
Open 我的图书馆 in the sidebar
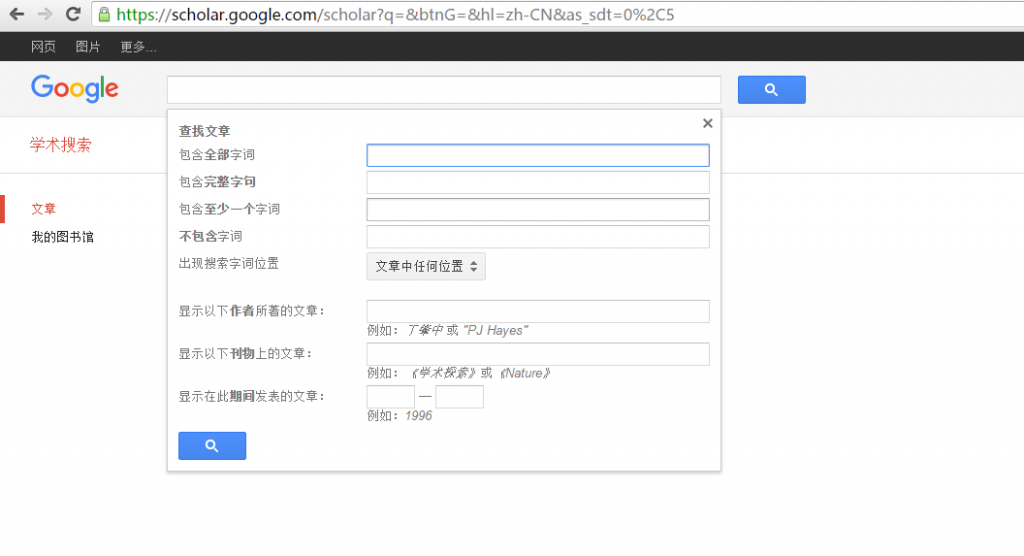click(x=63, y=237)
